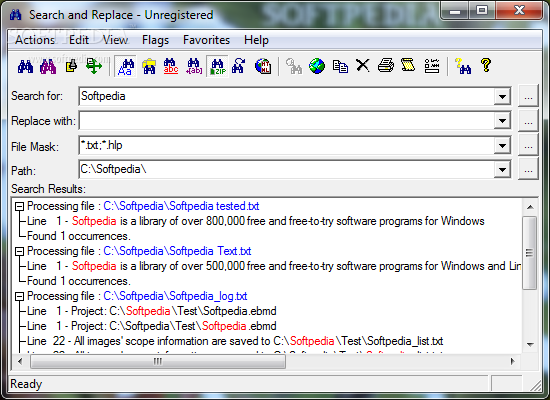
Task: Open the yellow scroll script icon
Action: click(408, 65)
